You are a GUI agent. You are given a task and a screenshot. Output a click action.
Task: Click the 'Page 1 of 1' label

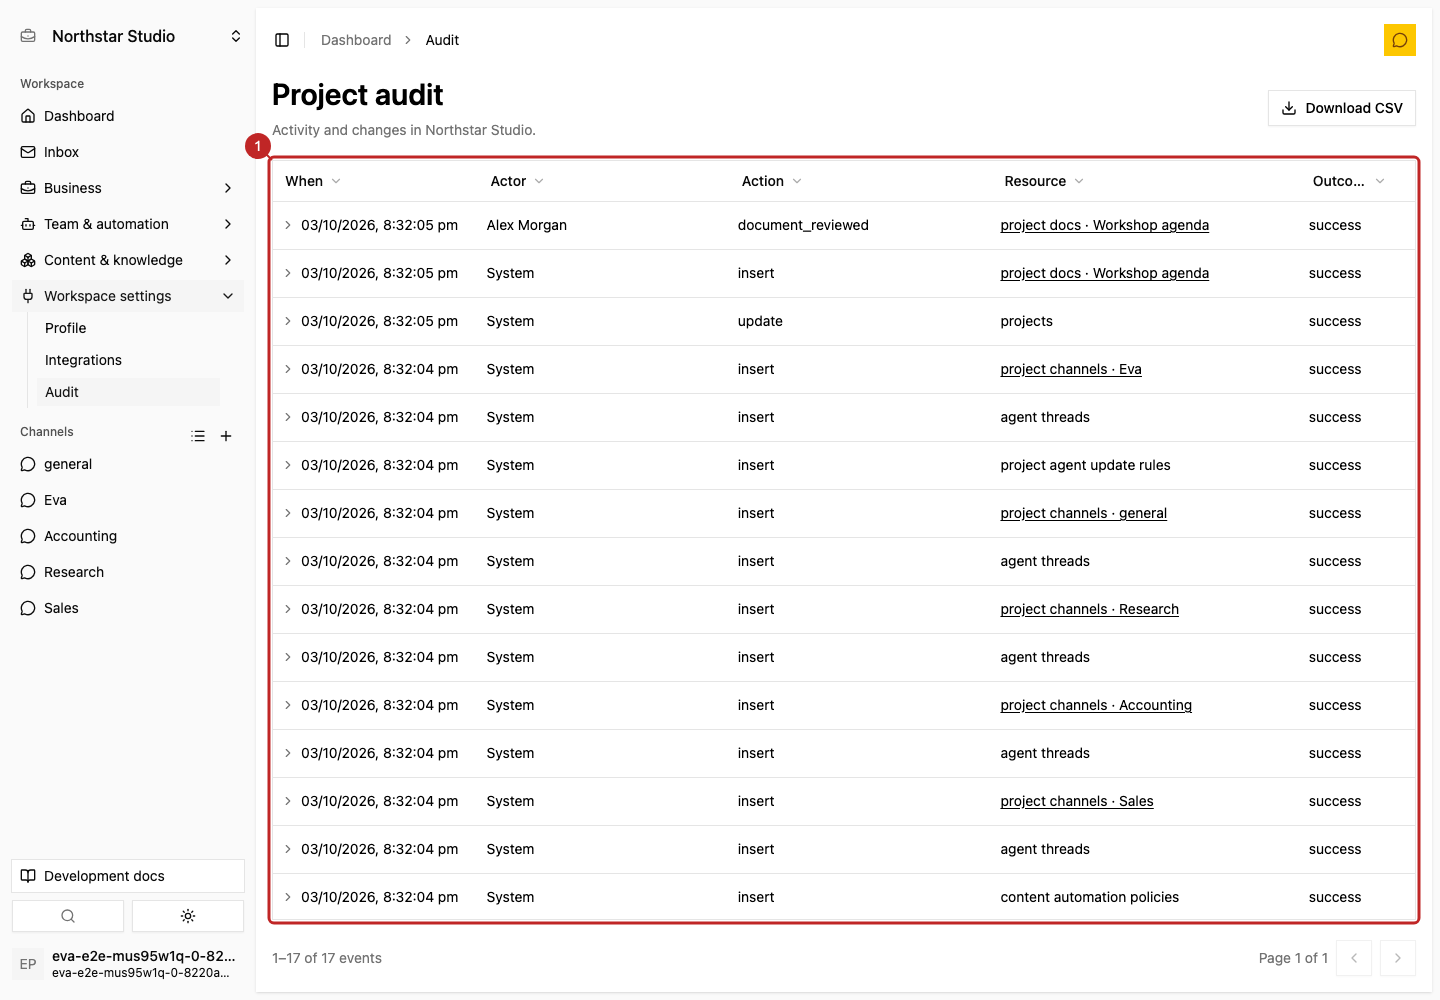(x=1293, y=958)
